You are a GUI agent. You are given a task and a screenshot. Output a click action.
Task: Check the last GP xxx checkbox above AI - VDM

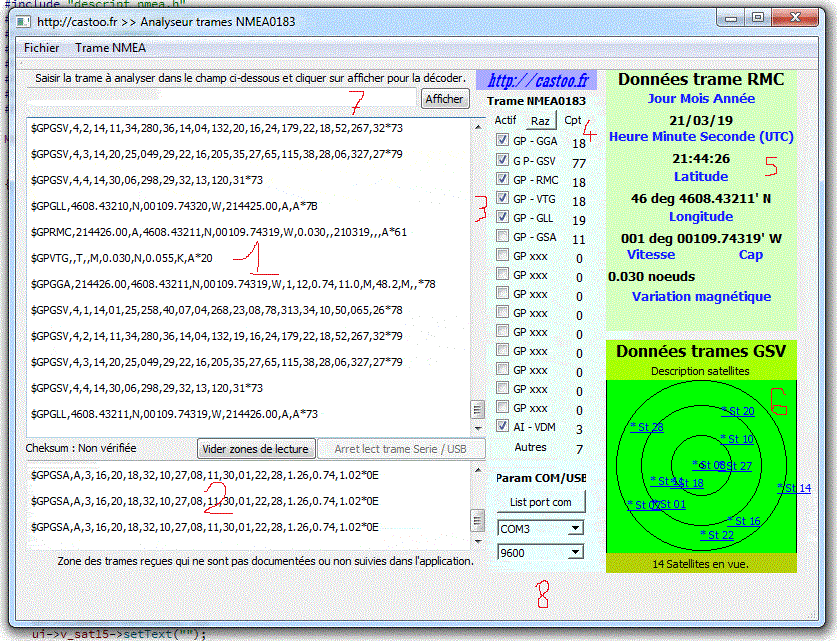tap(502, 407)
